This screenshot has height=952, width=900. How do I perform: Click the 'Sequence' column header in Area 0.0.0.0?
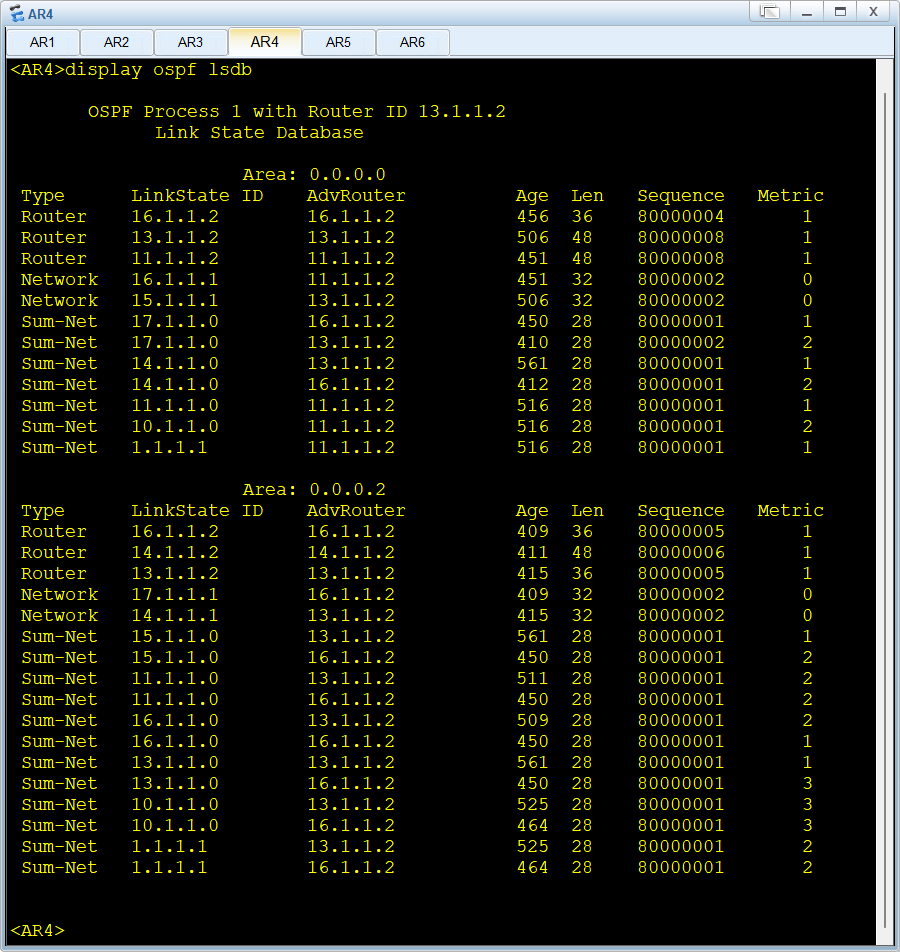coord(681,196)
